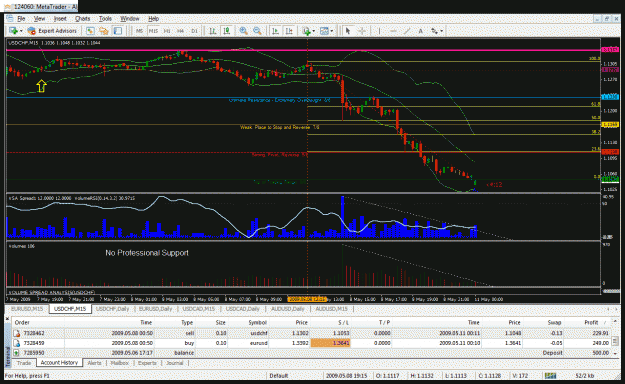
Task: Select the Cursor arrow tool
Action: [x=348, y=31]
